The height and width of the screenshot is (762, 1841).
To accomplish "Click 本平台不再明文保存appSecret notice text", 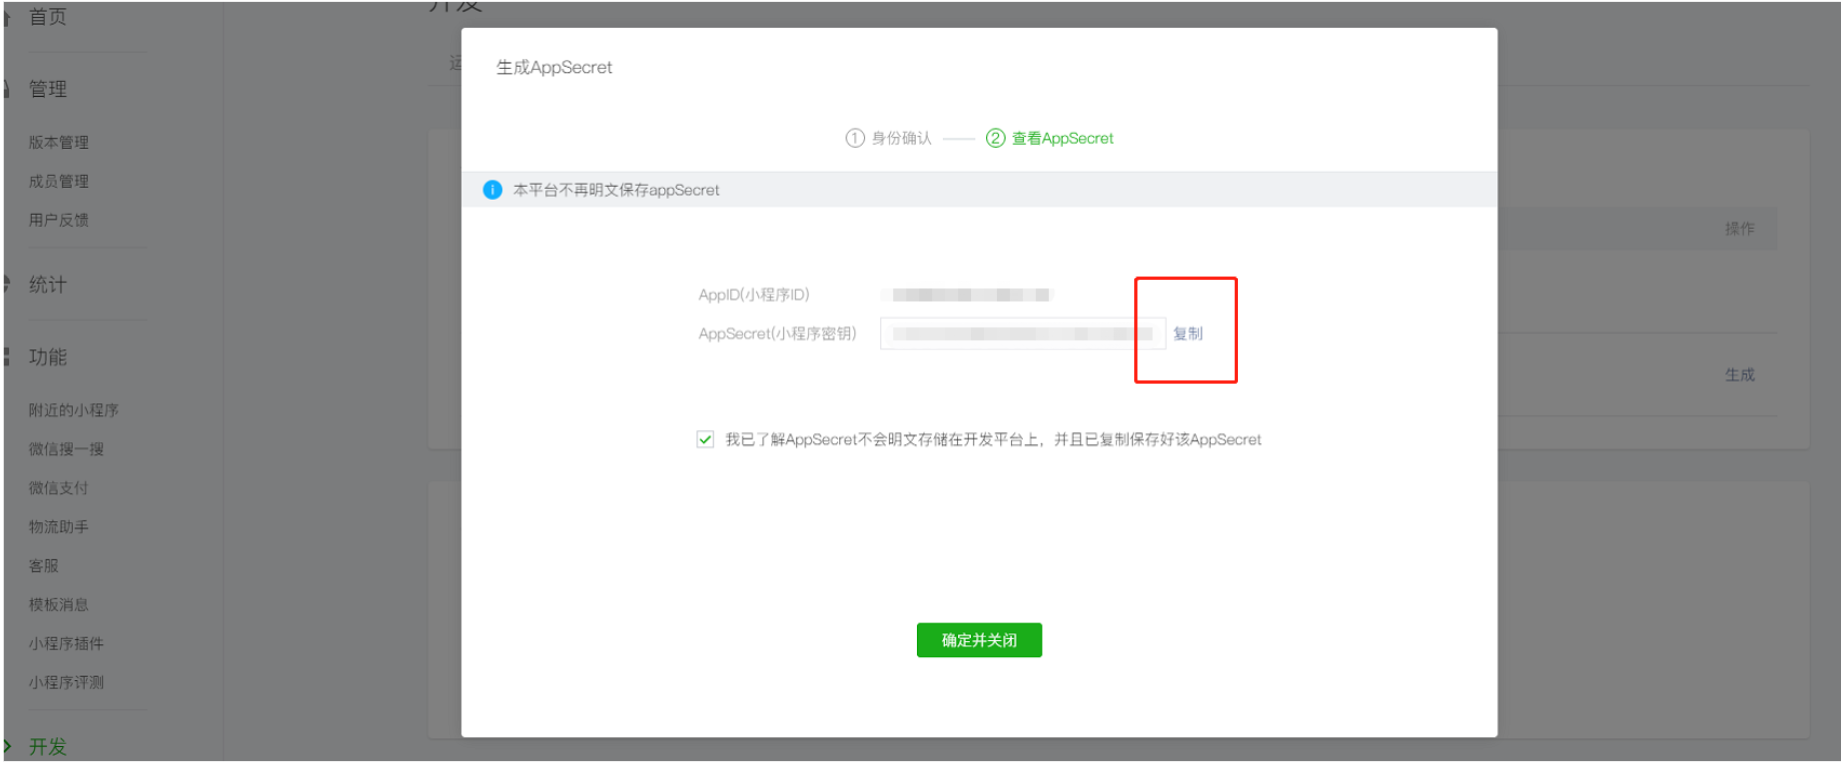I will 616,190.
